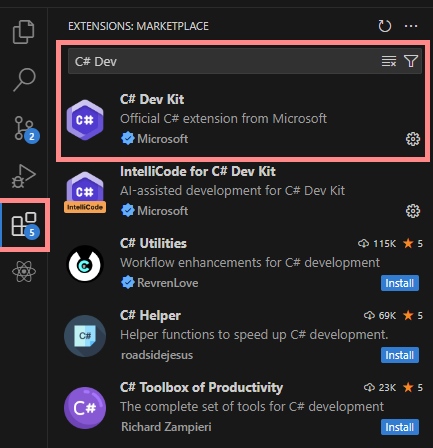Image resolution: width=433 pixels, height=448 pixels.
Task: Click the C# Dev Kit hexagon logo
Action: tap(85, 120)
